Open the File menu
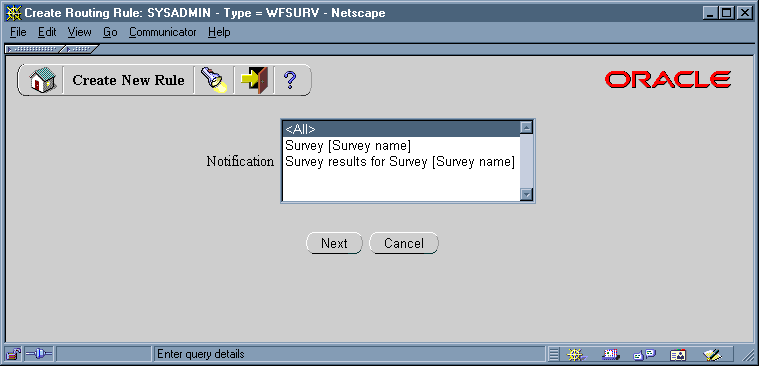 pos(18,32)
